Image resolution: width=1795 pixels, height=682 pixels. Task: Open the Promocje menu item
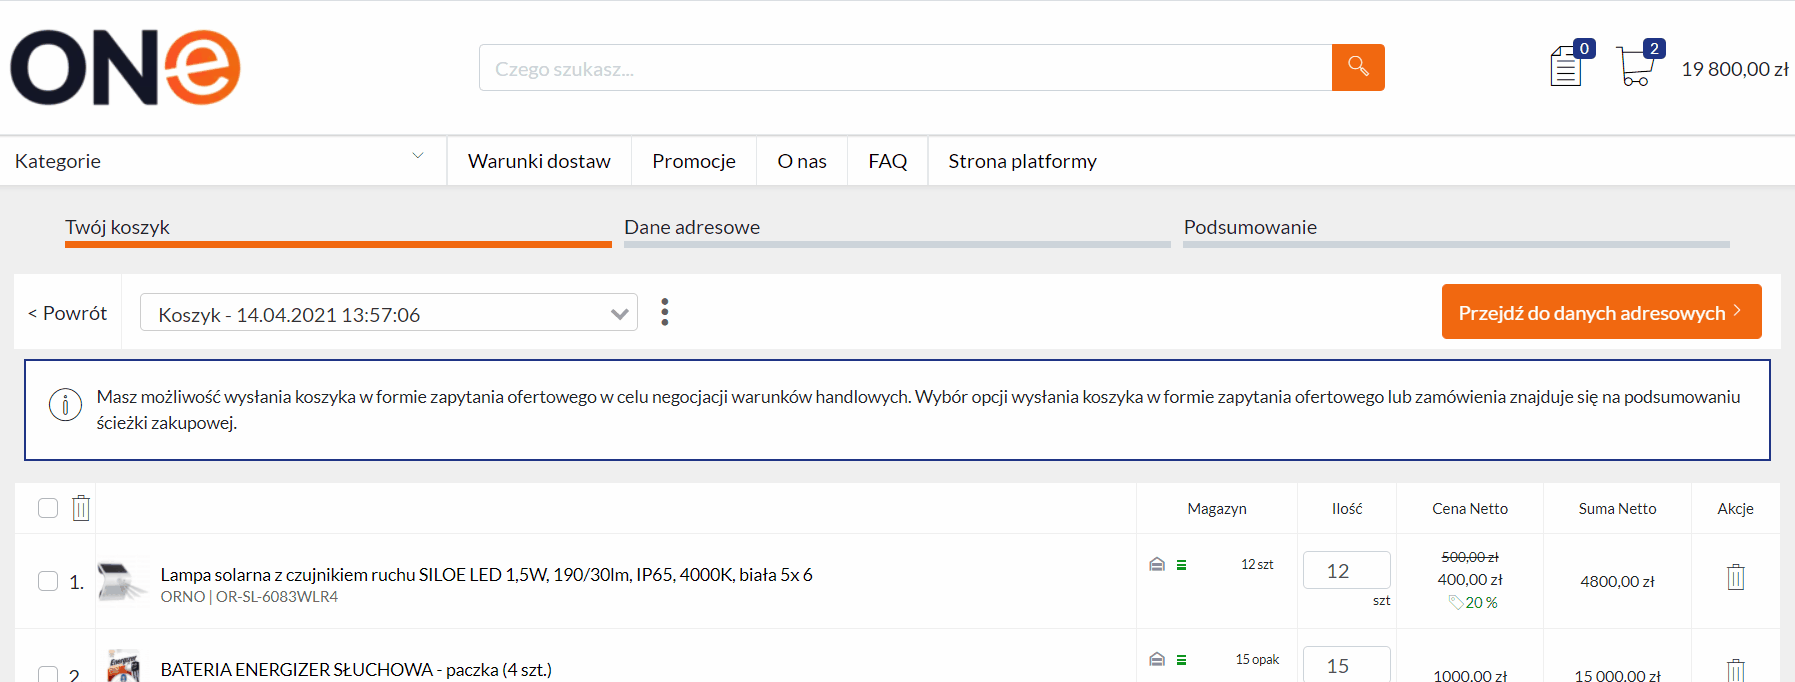coord(694,161)
